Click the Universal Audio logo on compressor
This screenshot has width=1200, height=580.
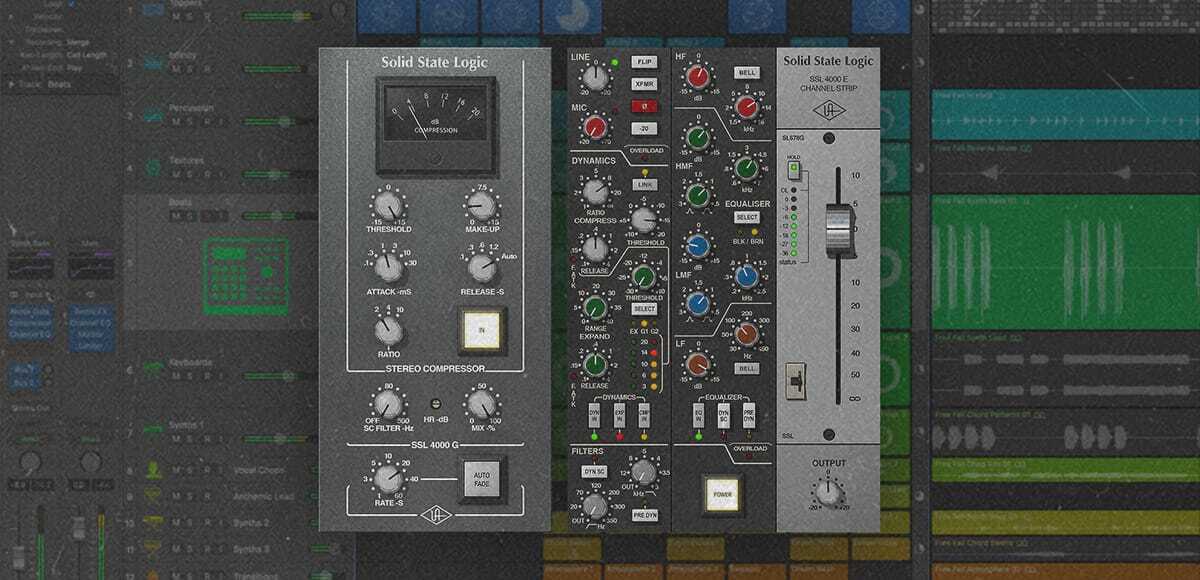433,517
